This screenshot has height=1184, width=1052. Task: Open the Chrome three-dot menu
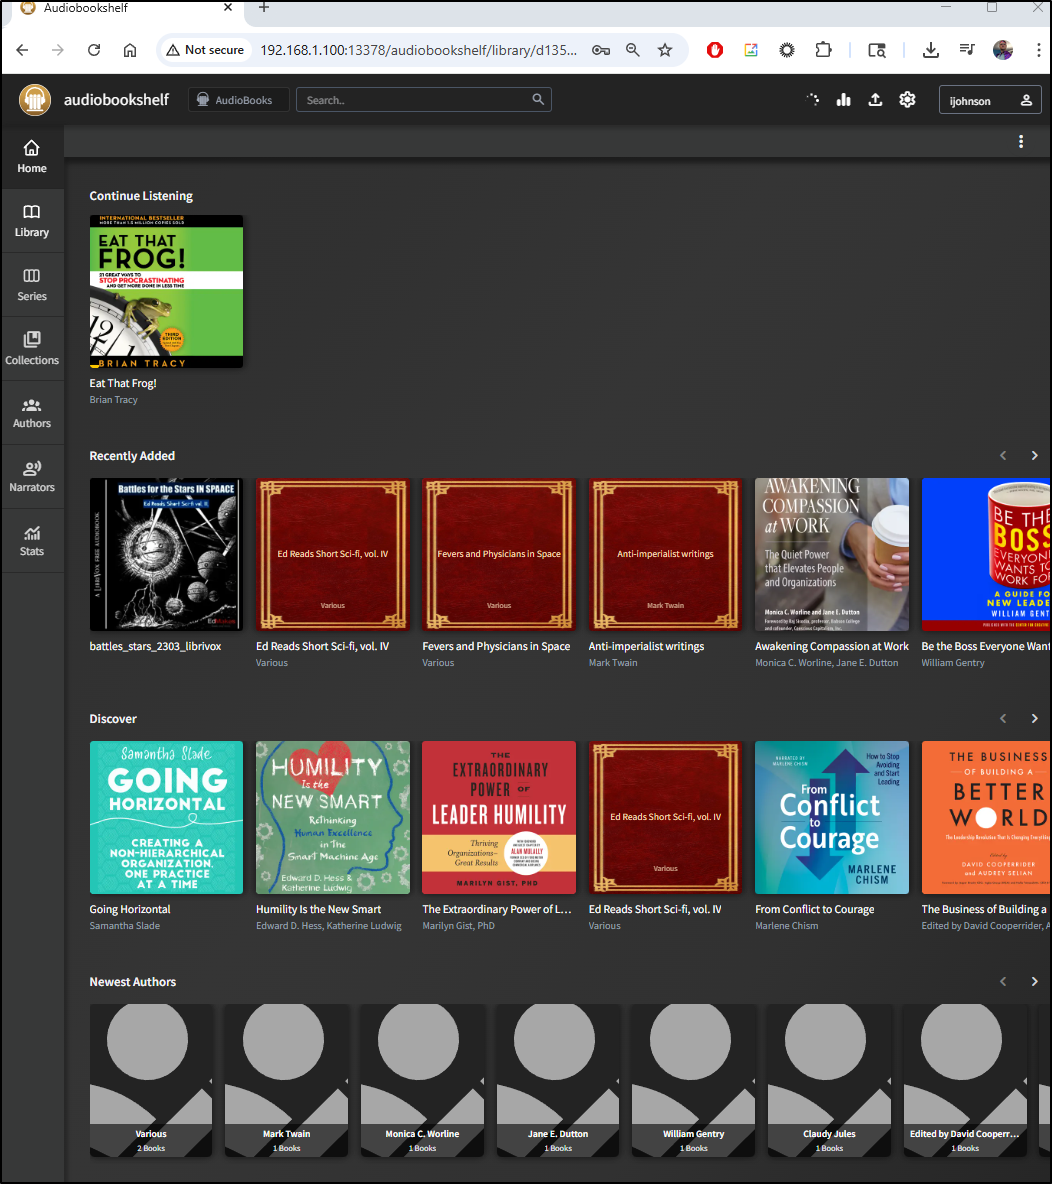[x=1038, y=50]
